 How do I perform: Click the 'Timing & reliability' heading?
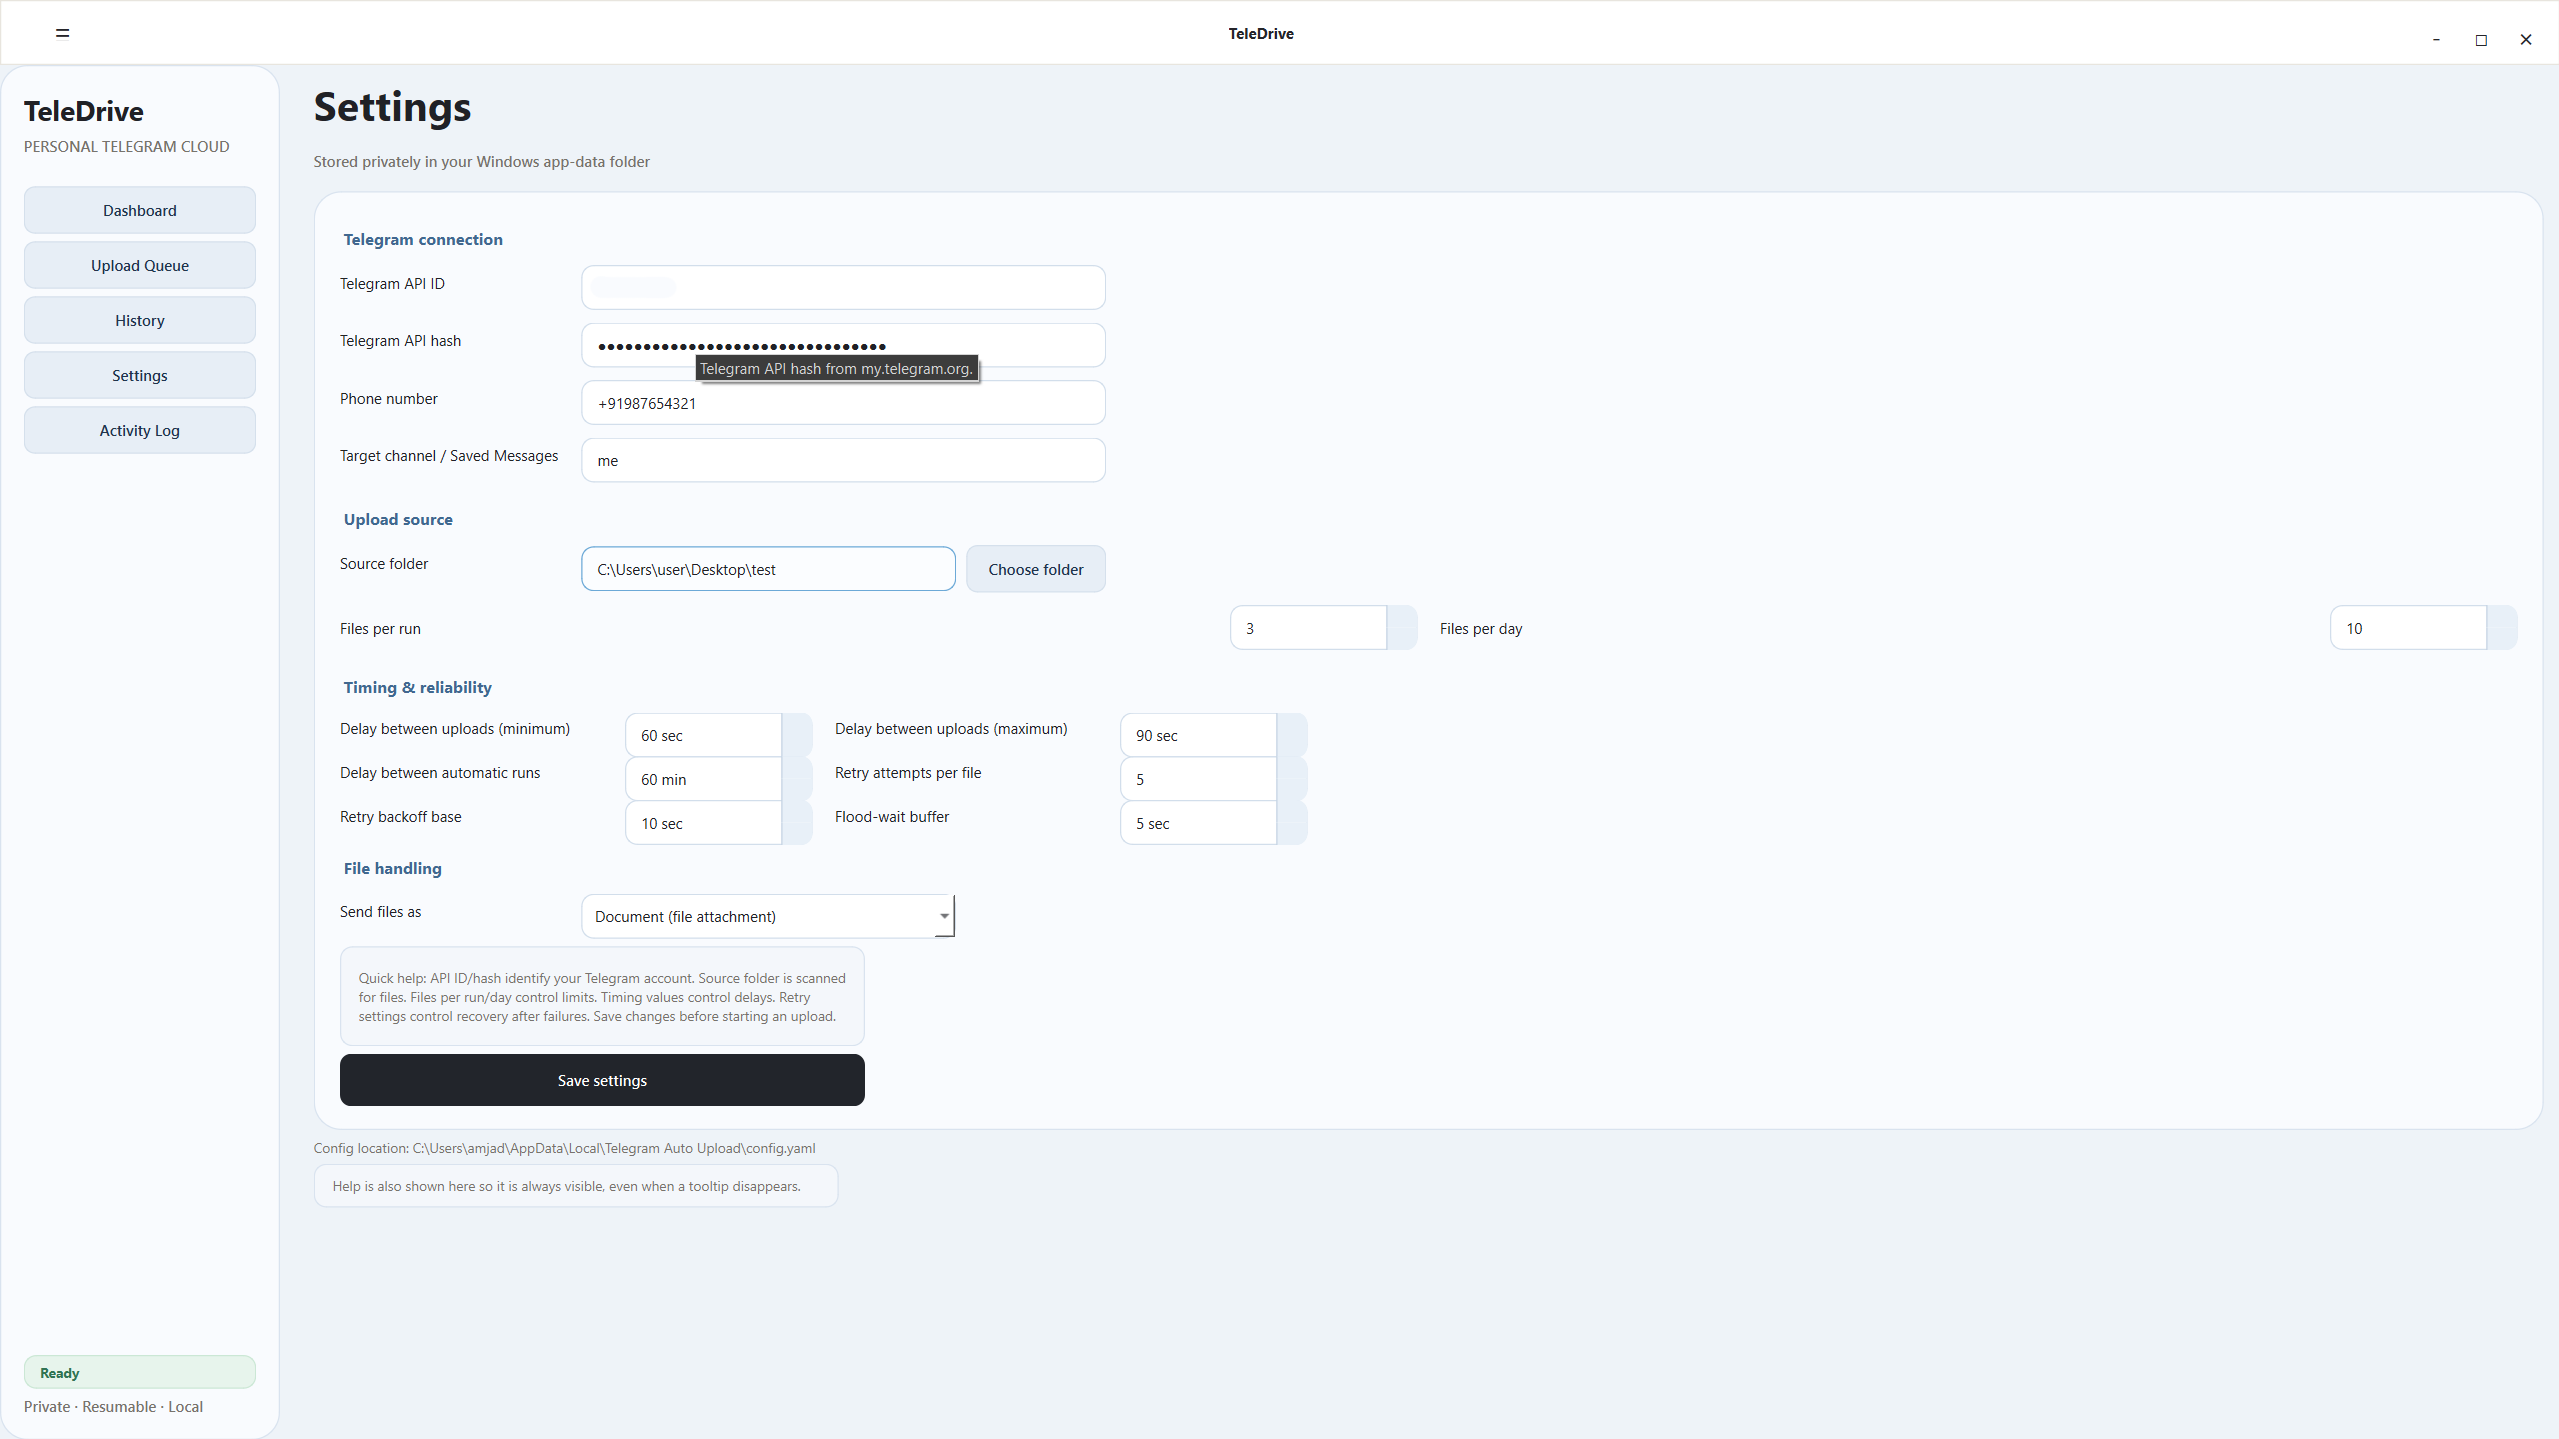point(418,687)
